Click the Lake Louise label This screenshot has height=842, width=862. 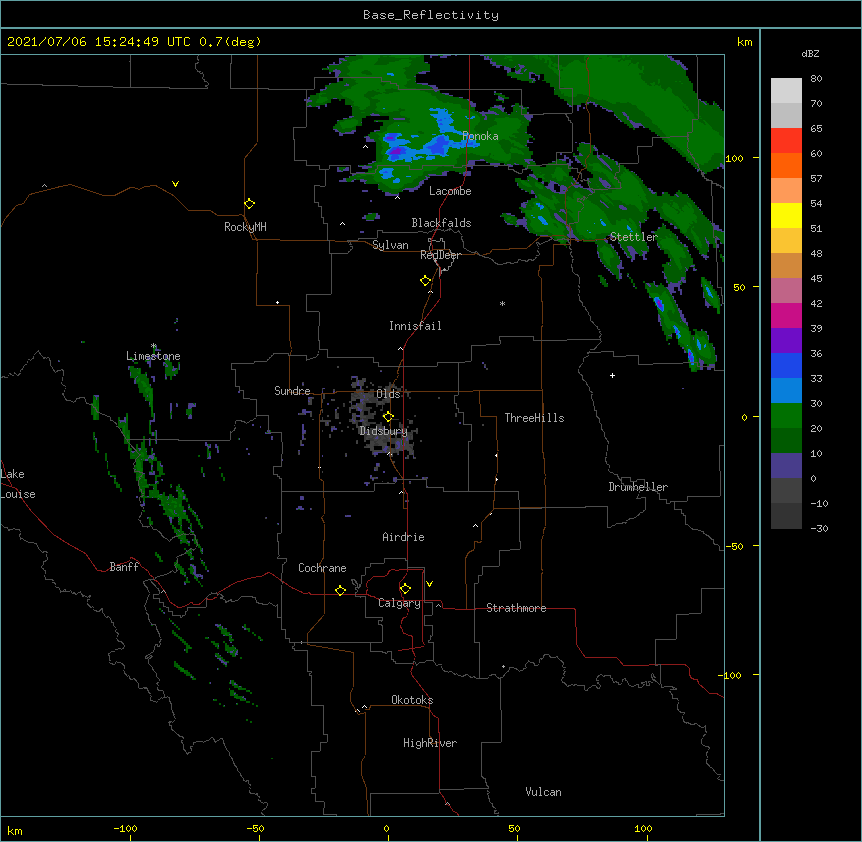[18, 484]
